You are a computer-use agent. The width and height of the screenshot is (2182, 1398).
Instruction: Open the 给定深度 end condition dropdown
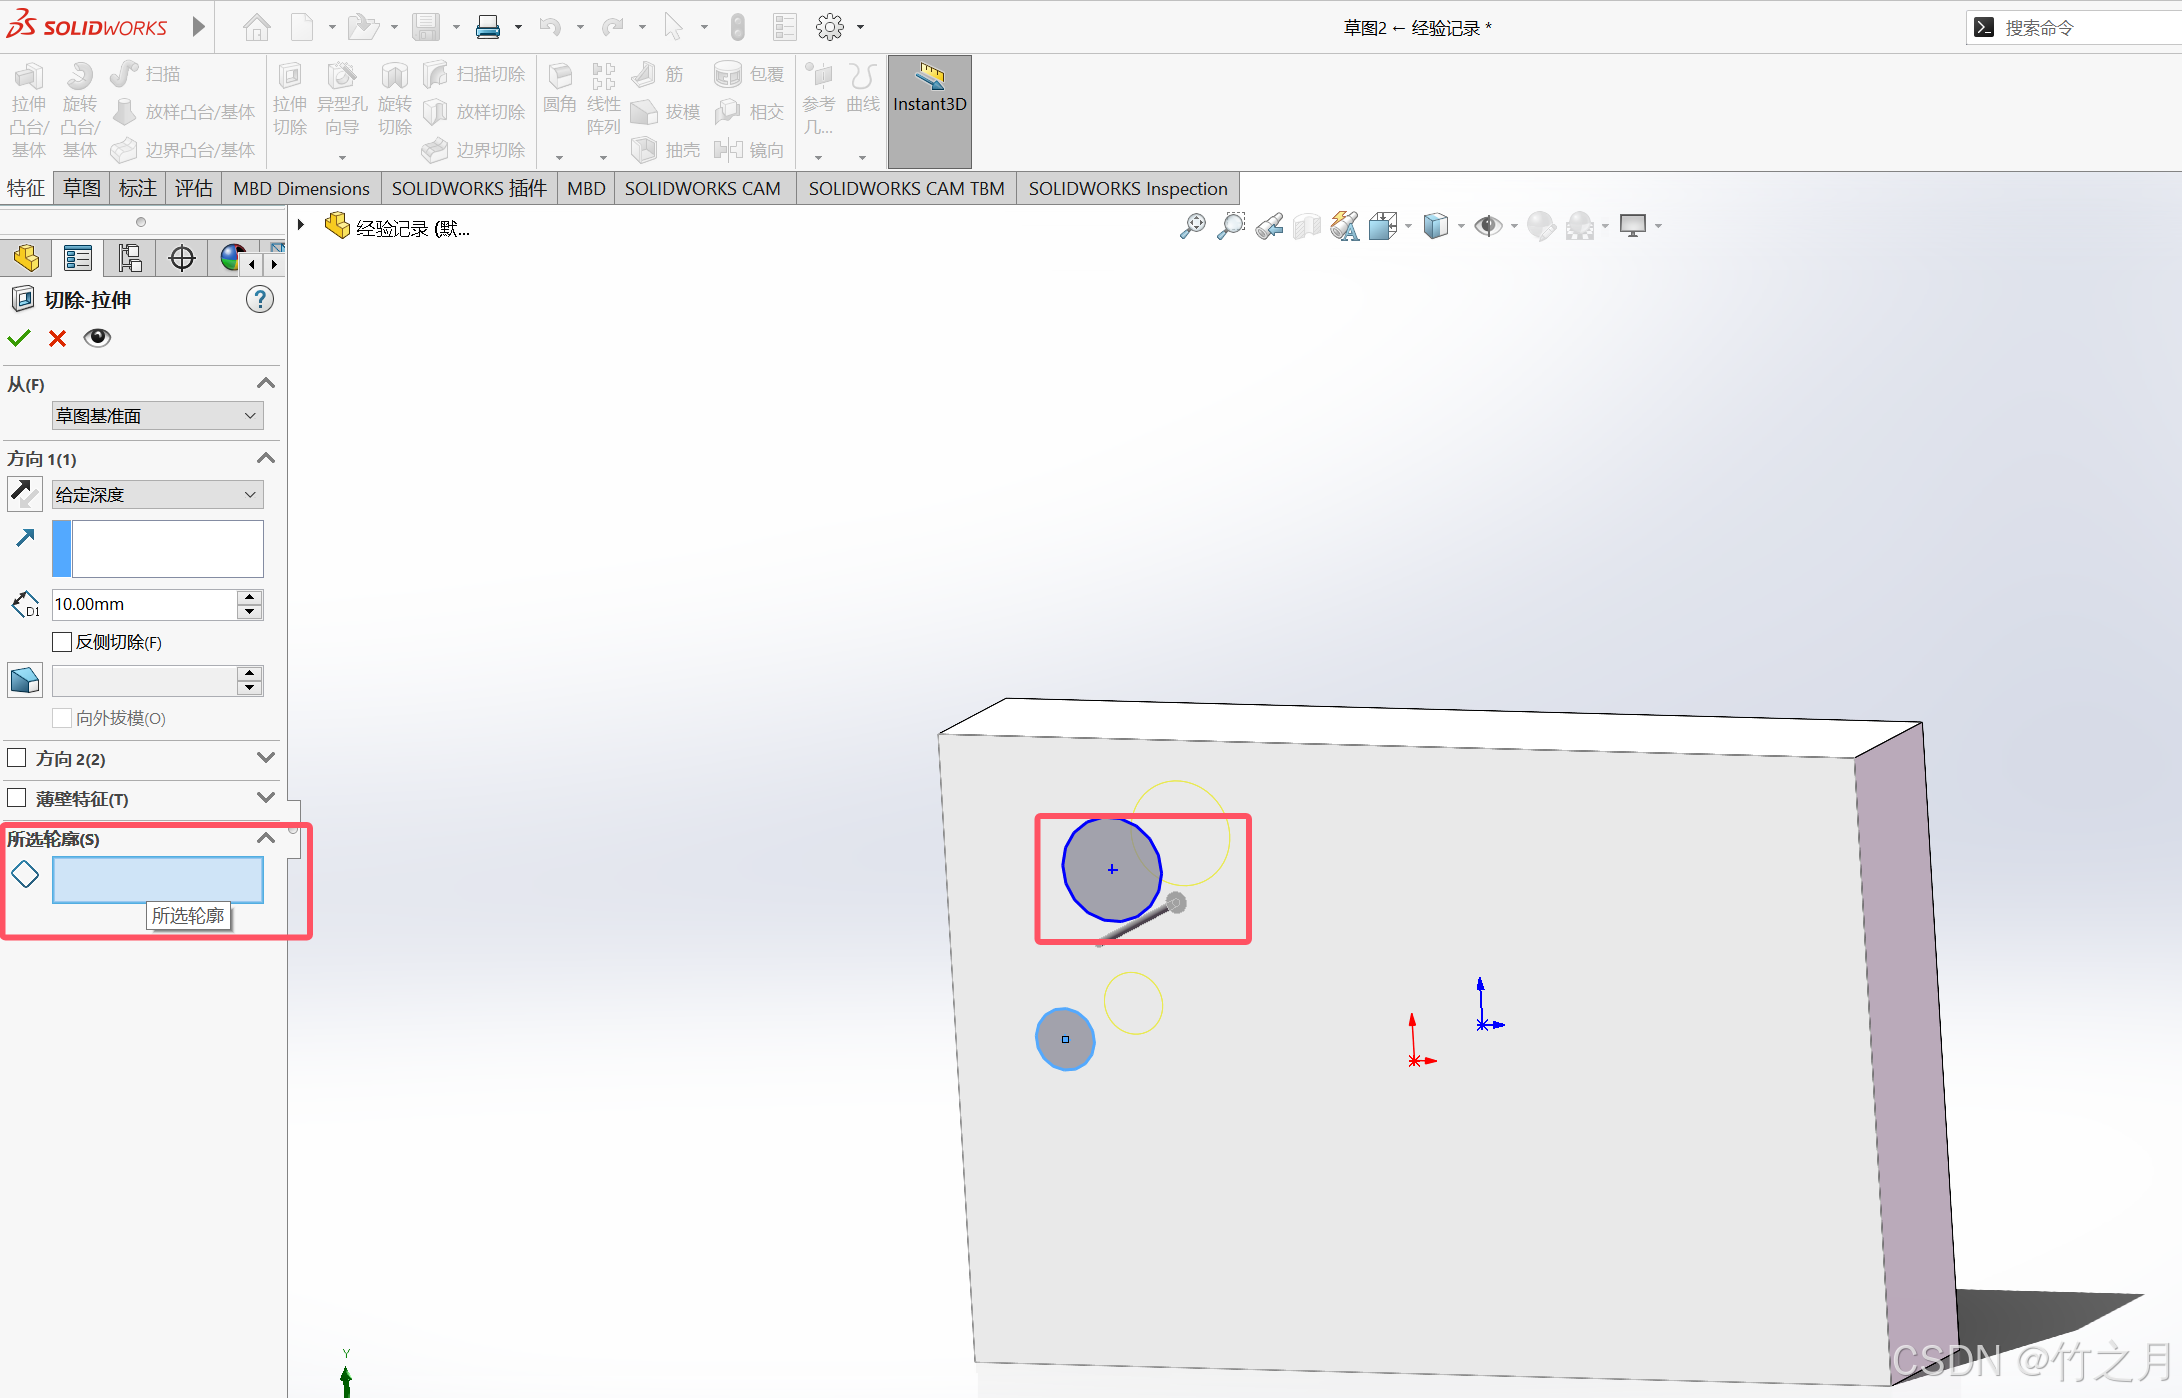pos(157,495)
